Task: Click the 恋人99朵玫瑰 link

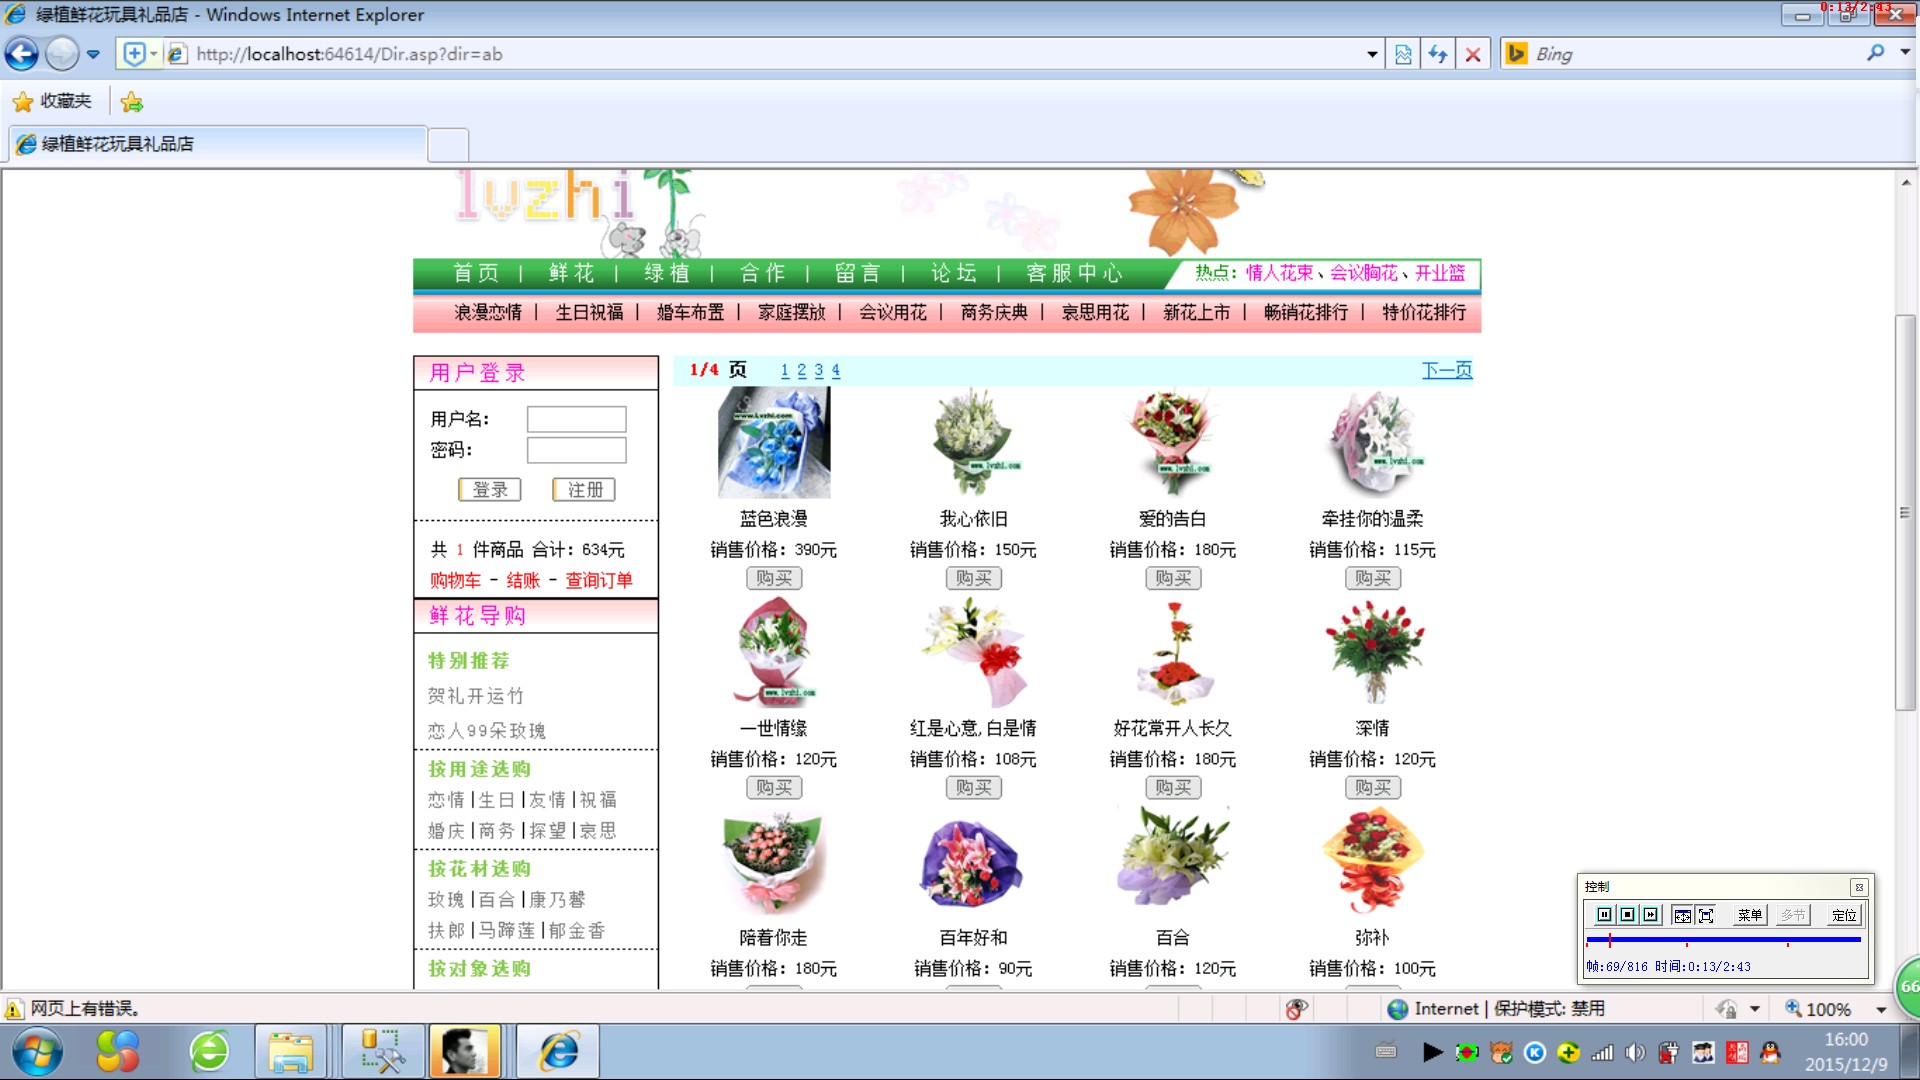Action: 487,731
